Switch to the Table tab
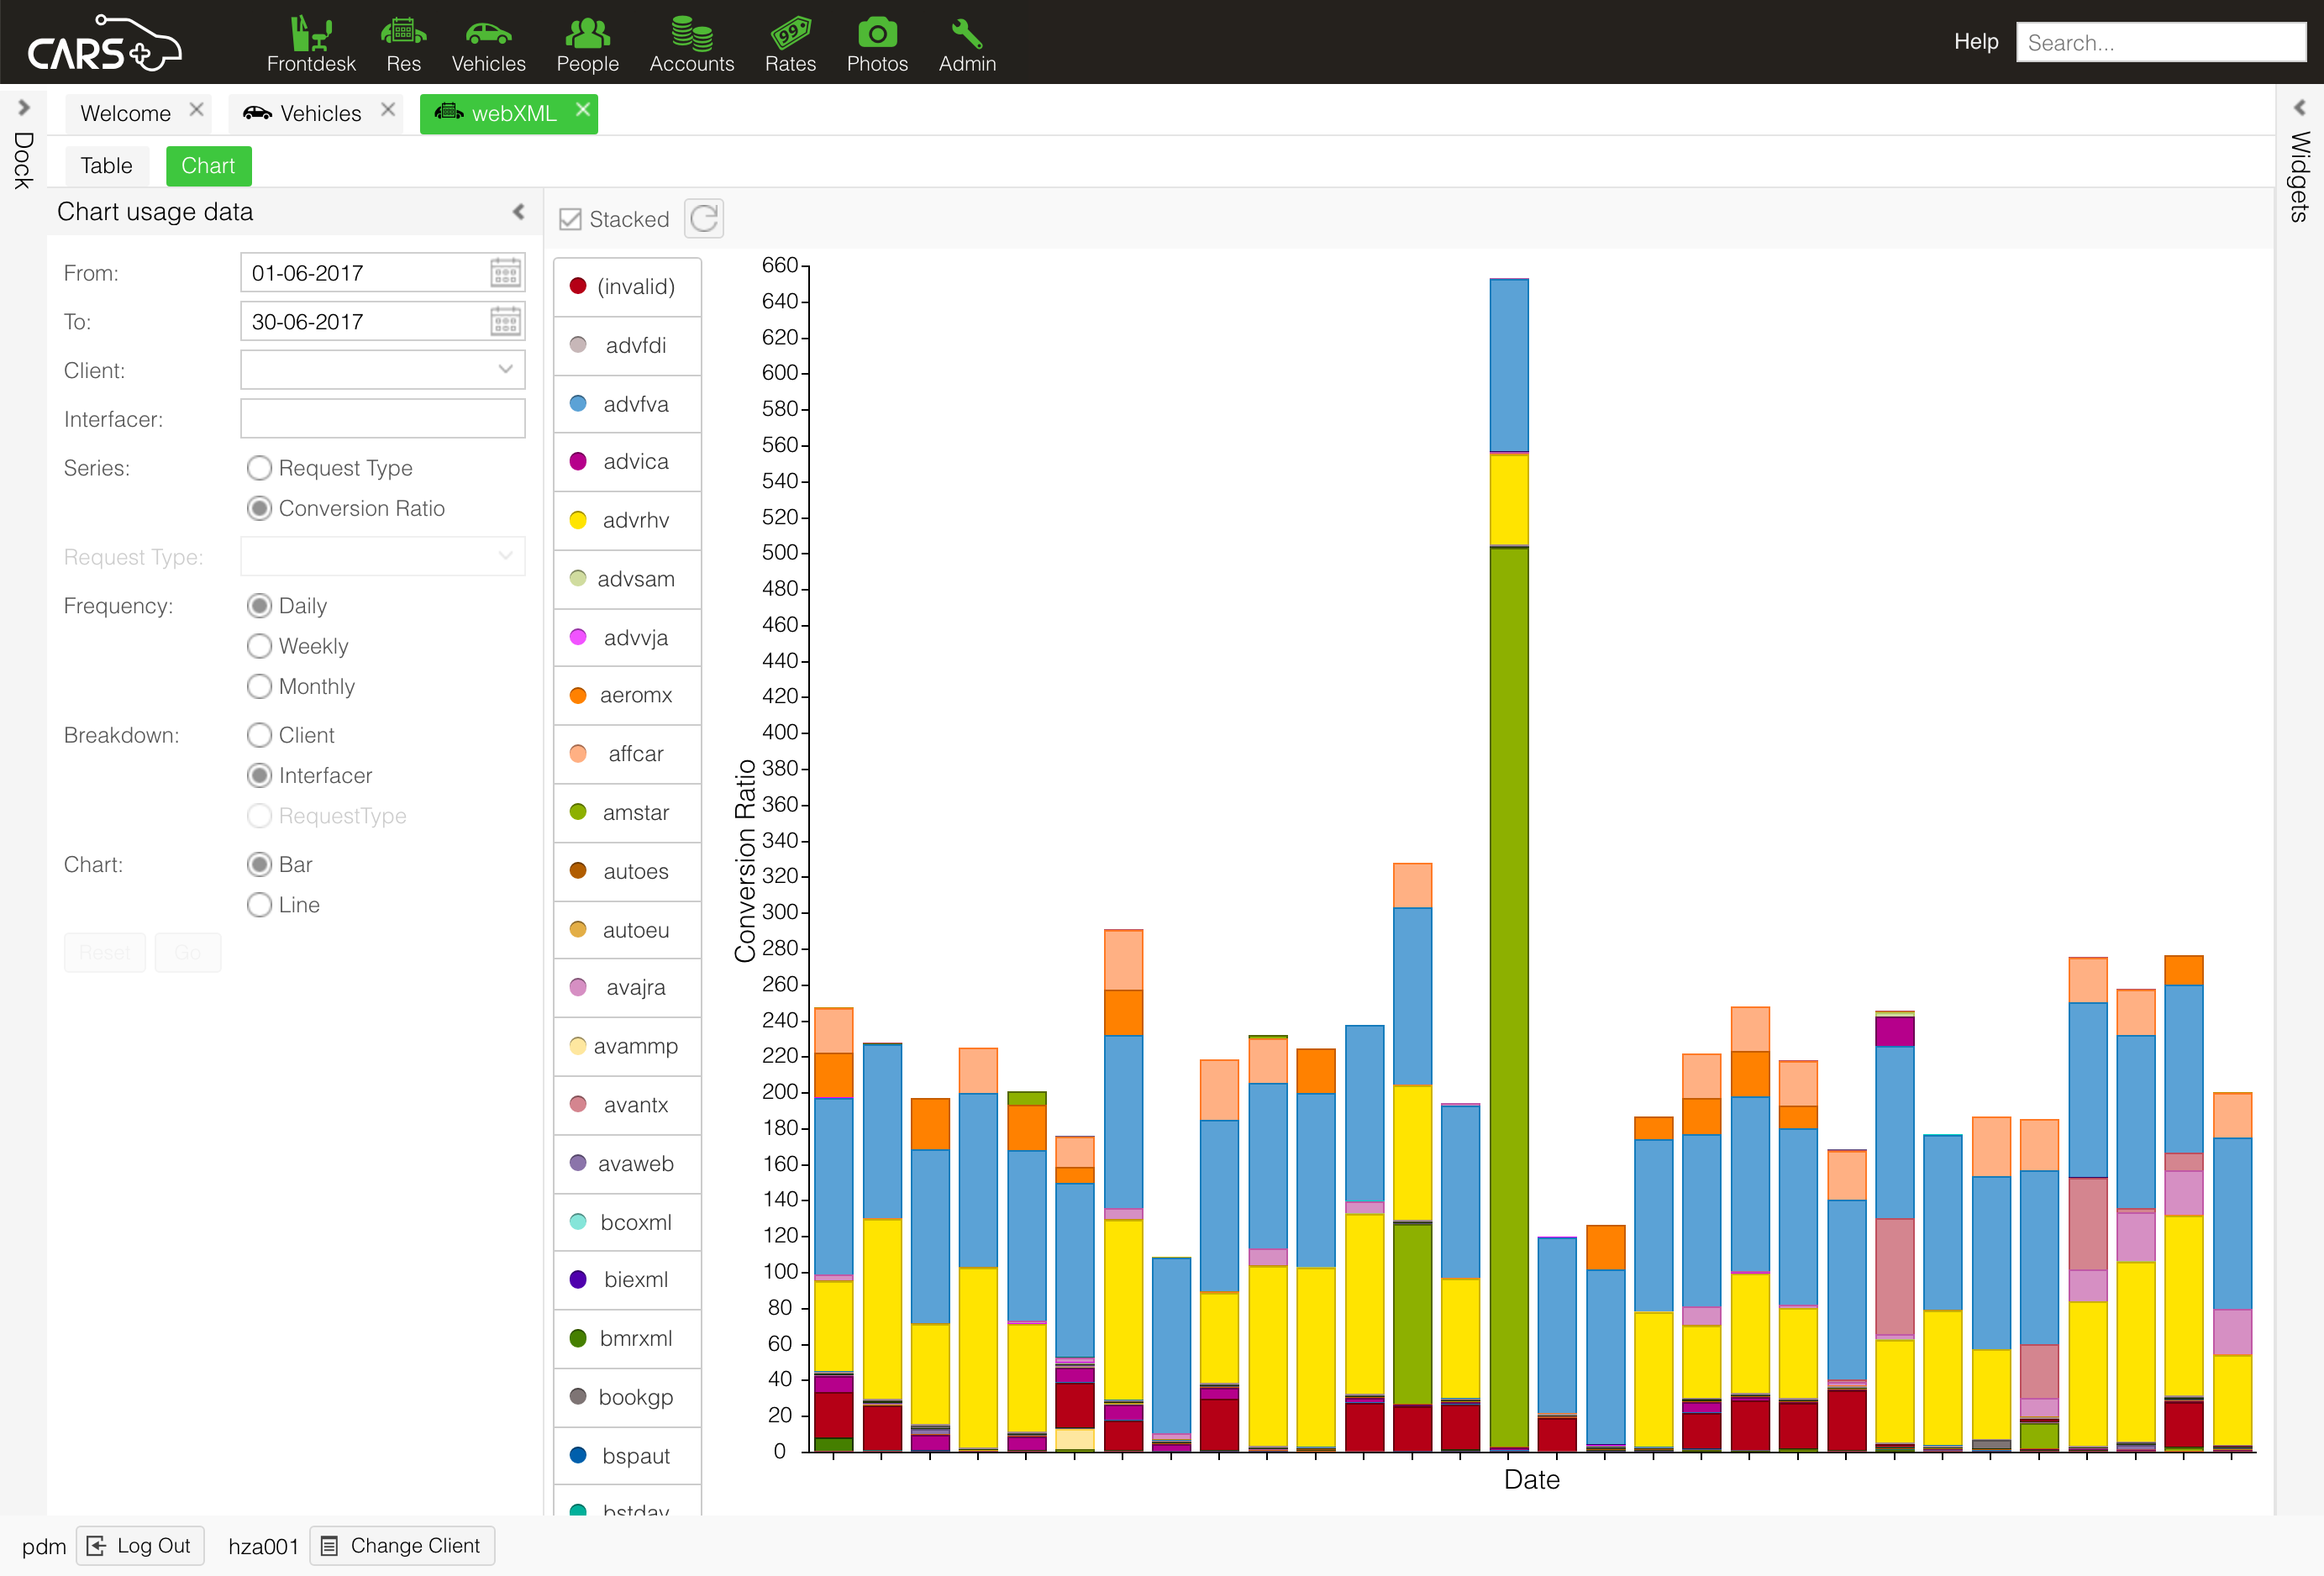The image size is (2324, 1576). pos(106,166)
